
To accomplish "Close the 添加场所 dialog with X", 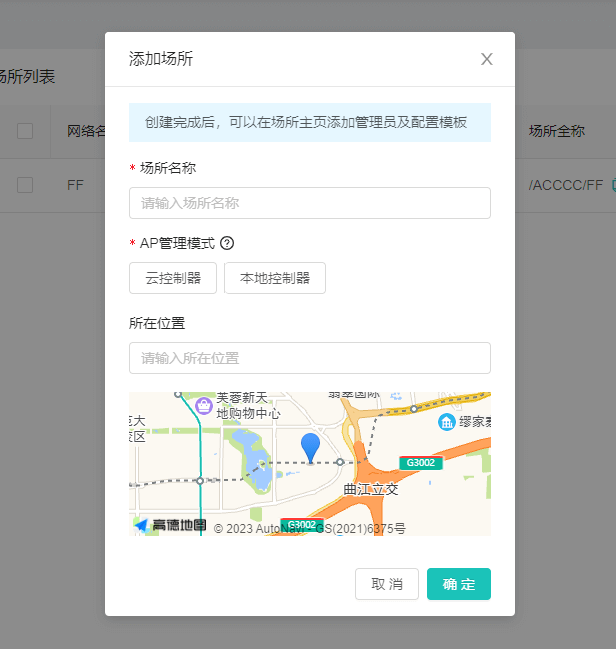I will tap(487, 59).
